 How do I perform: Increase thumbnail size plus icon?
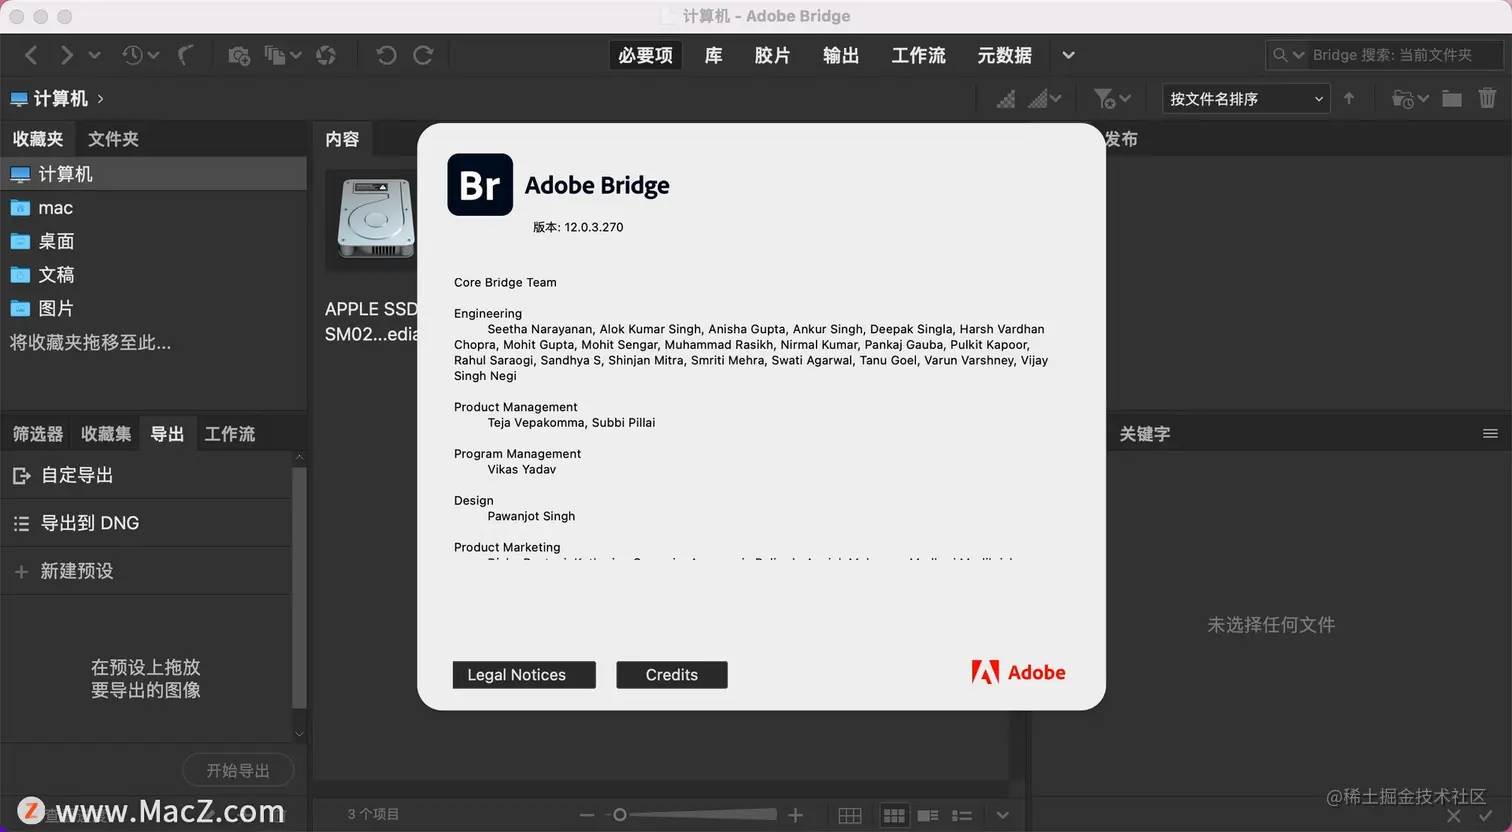(795, 815)
